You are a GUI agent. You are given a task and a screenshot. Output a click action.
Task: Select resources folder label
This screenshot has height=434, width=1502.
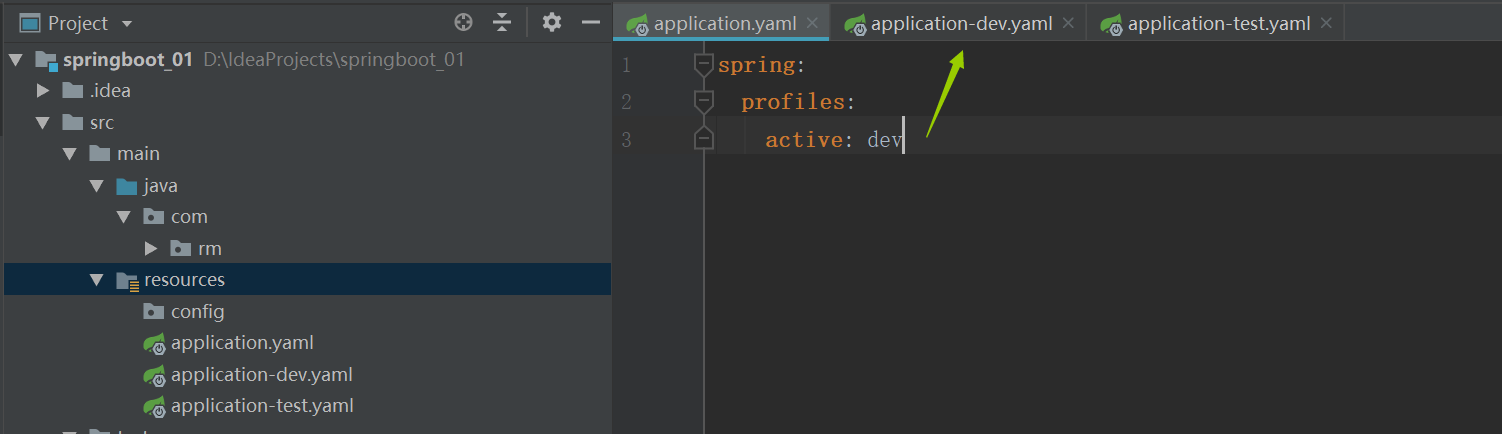click(x=185, y=280)
